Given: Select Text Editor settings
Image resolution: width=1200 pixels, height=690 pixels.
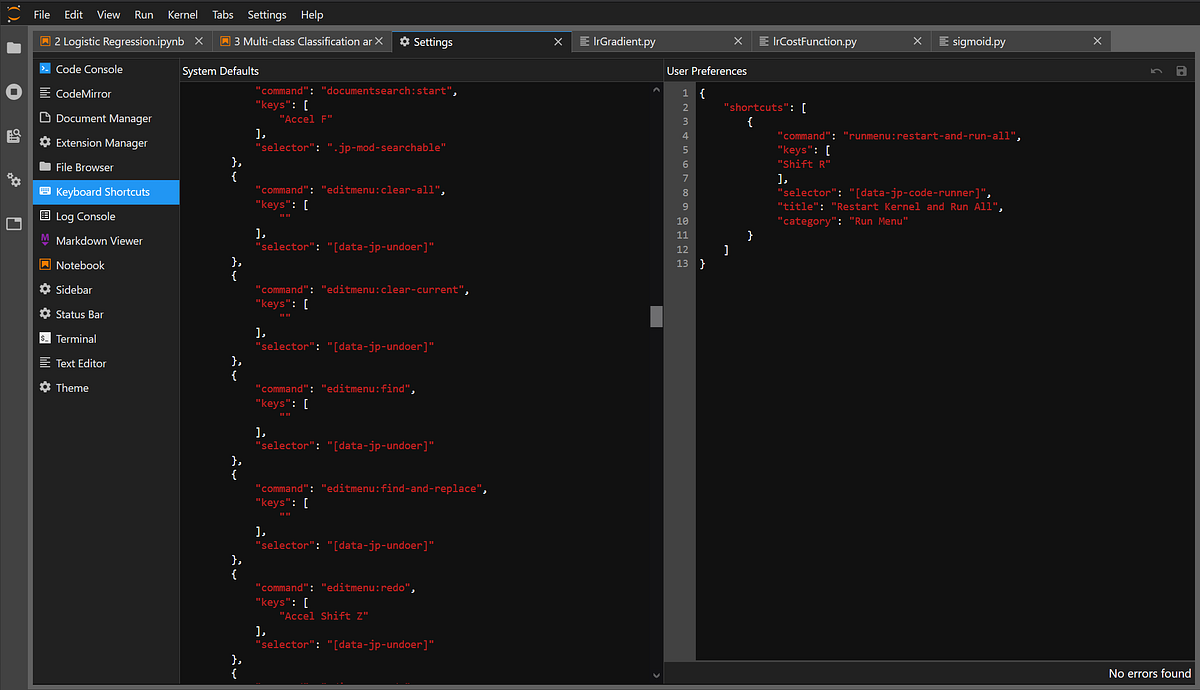Looking at the screenshot, I should click(106, 363).
